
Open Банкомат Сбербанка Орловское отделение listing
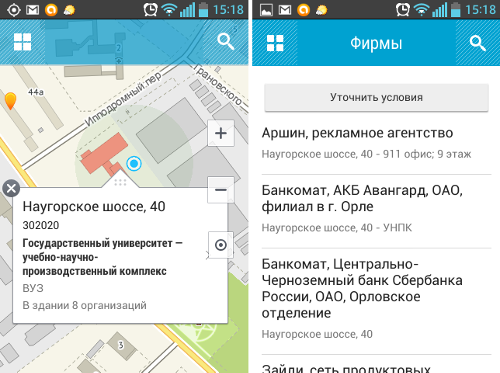(x=376, y=298)
